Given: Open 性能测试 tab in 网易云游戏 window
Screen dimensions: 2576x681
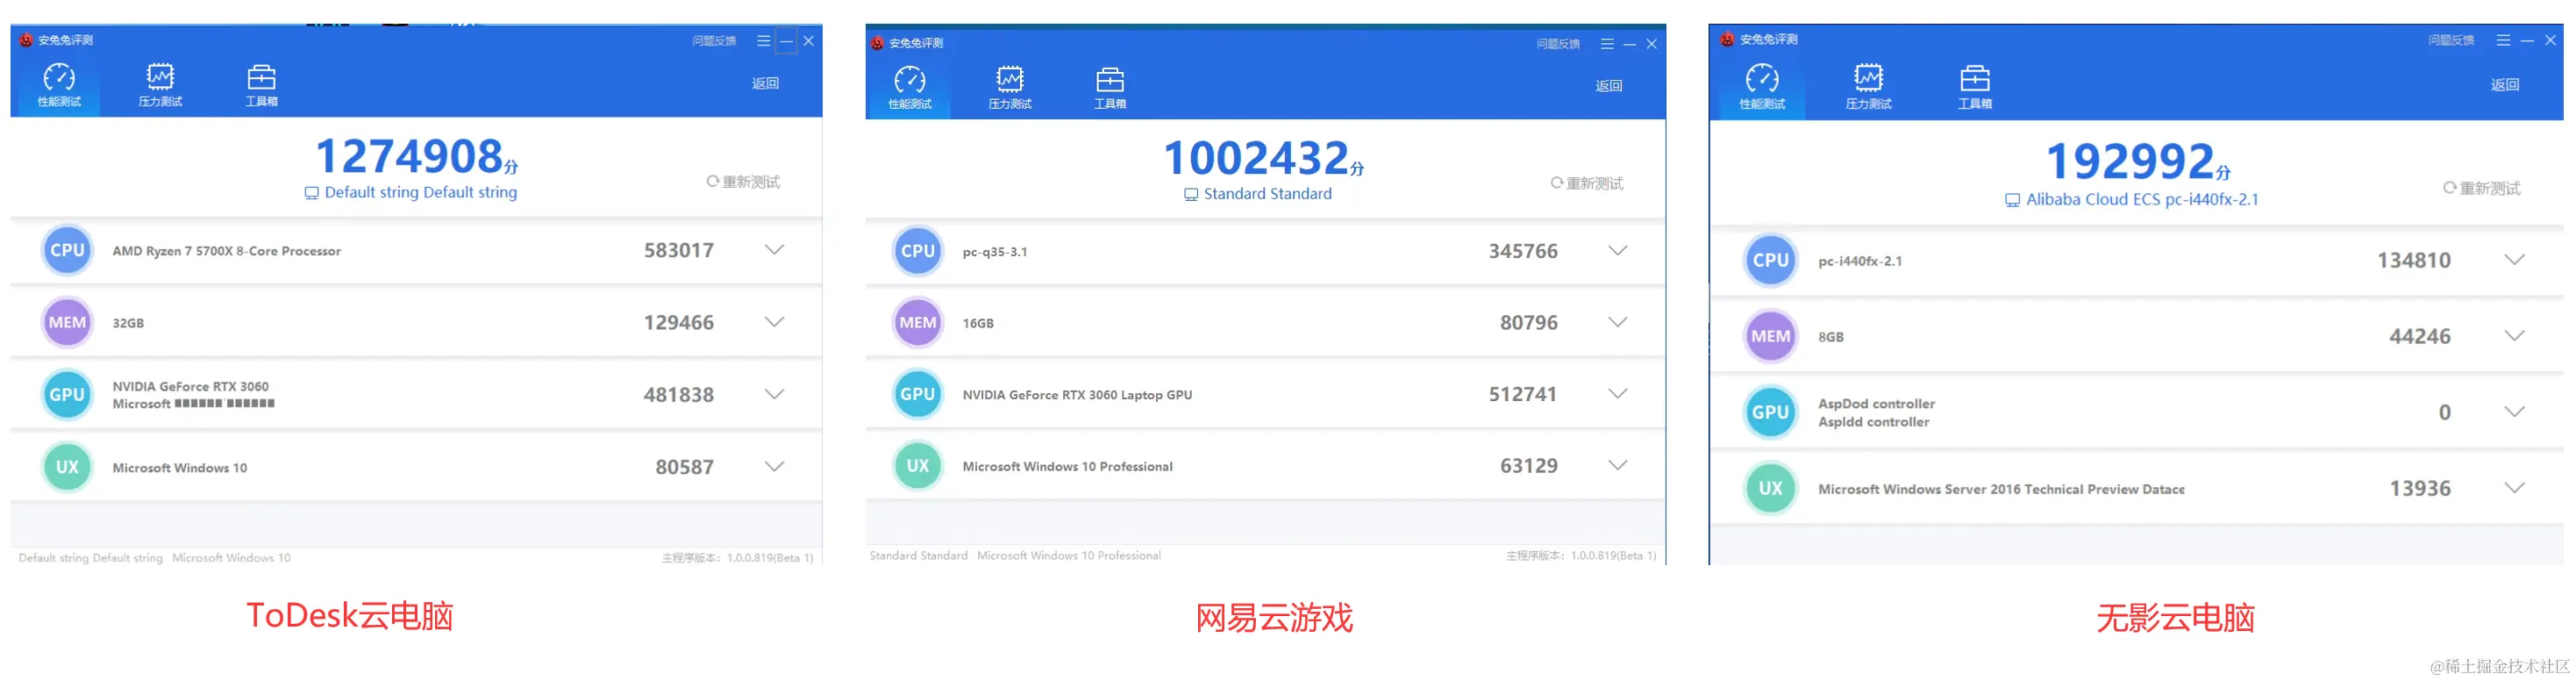Looking at the screenshot, I should [910, 87].
